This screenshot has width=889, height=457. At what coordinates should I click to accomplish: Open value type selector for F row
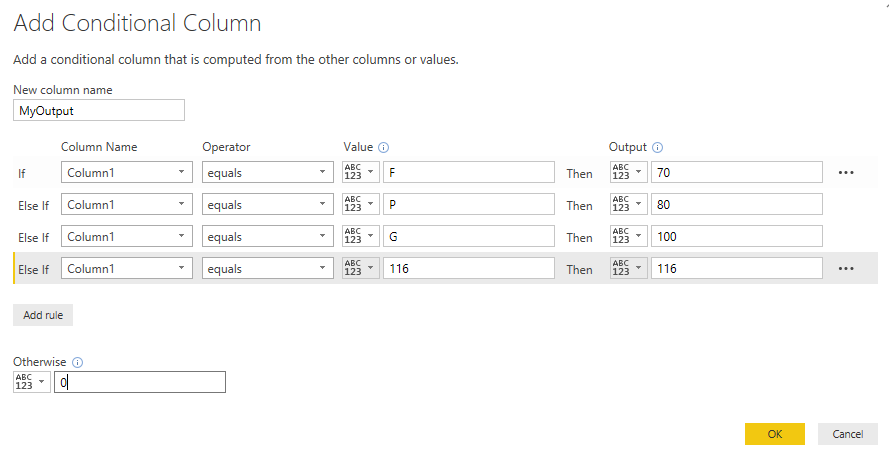click(x=361, y=172)
